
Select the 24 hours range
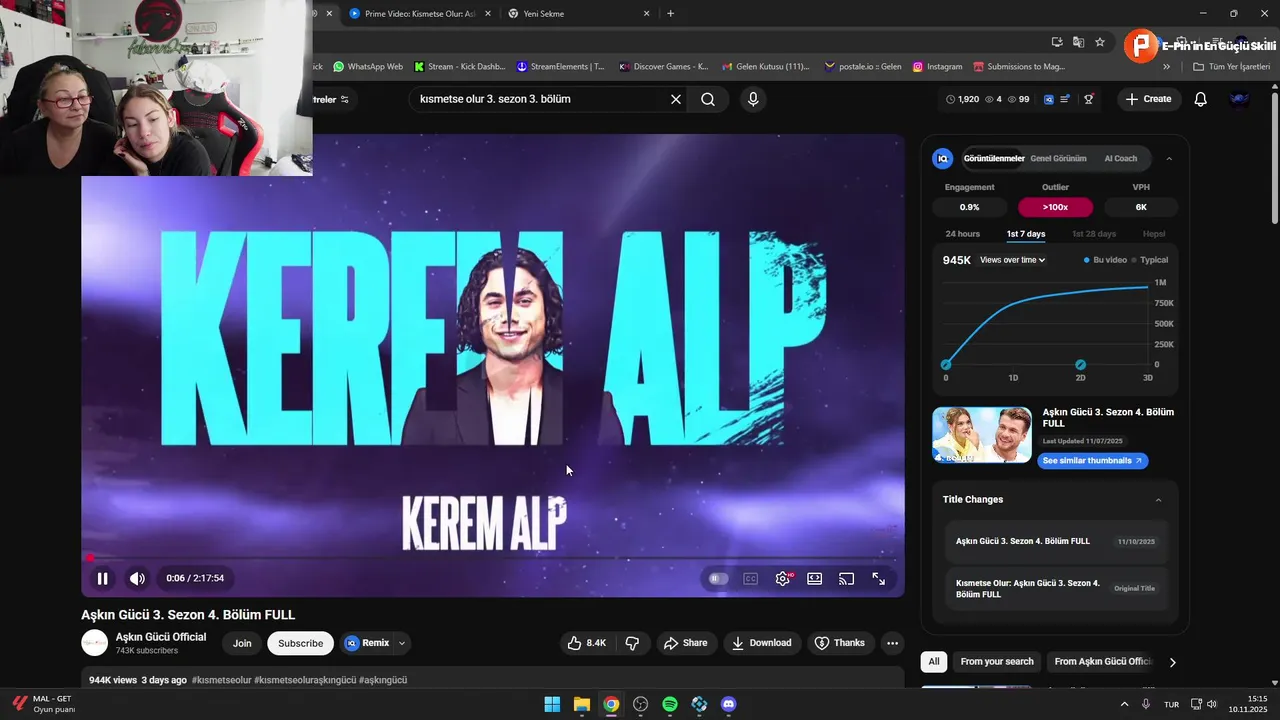point(963,234)
